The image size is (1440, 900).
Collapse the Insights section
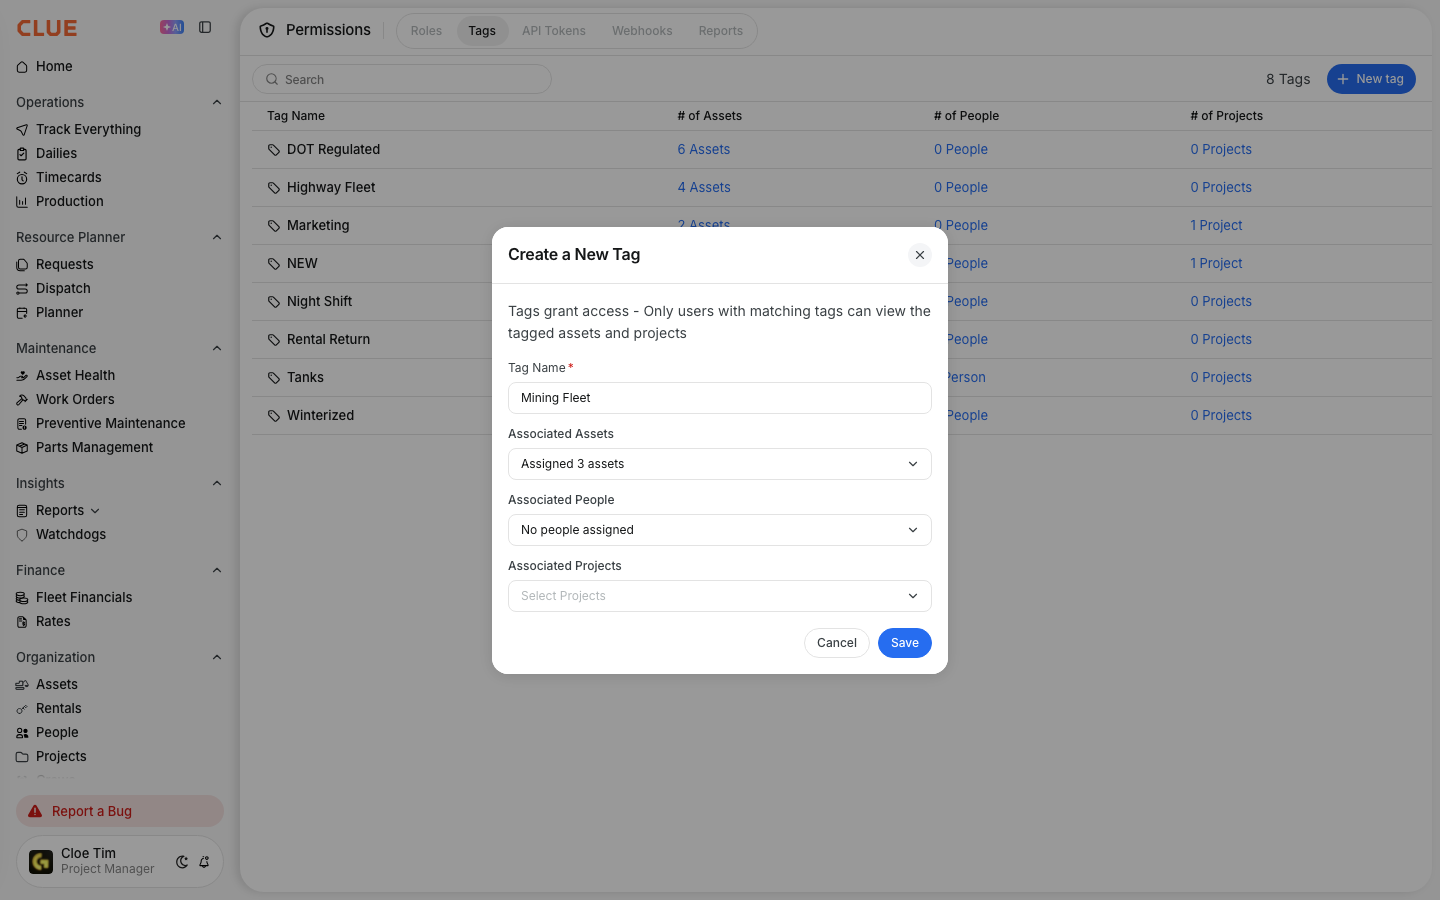point(217,483)
